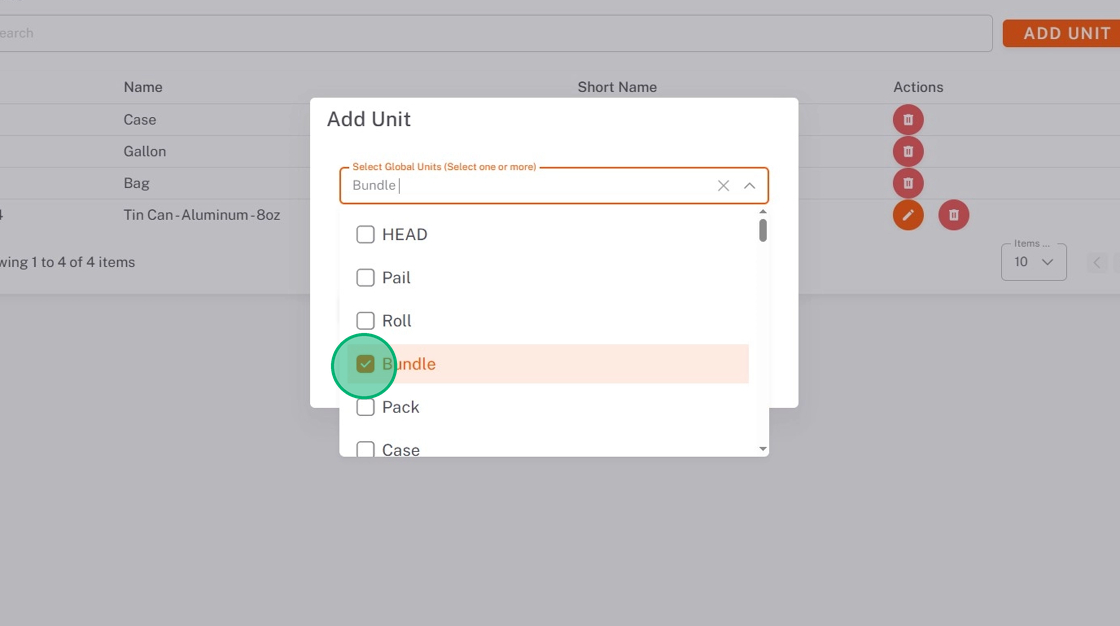This screenshot has width=1120, height=626.
Task: Click the Global Units text input
Action: tap(530, 186)
